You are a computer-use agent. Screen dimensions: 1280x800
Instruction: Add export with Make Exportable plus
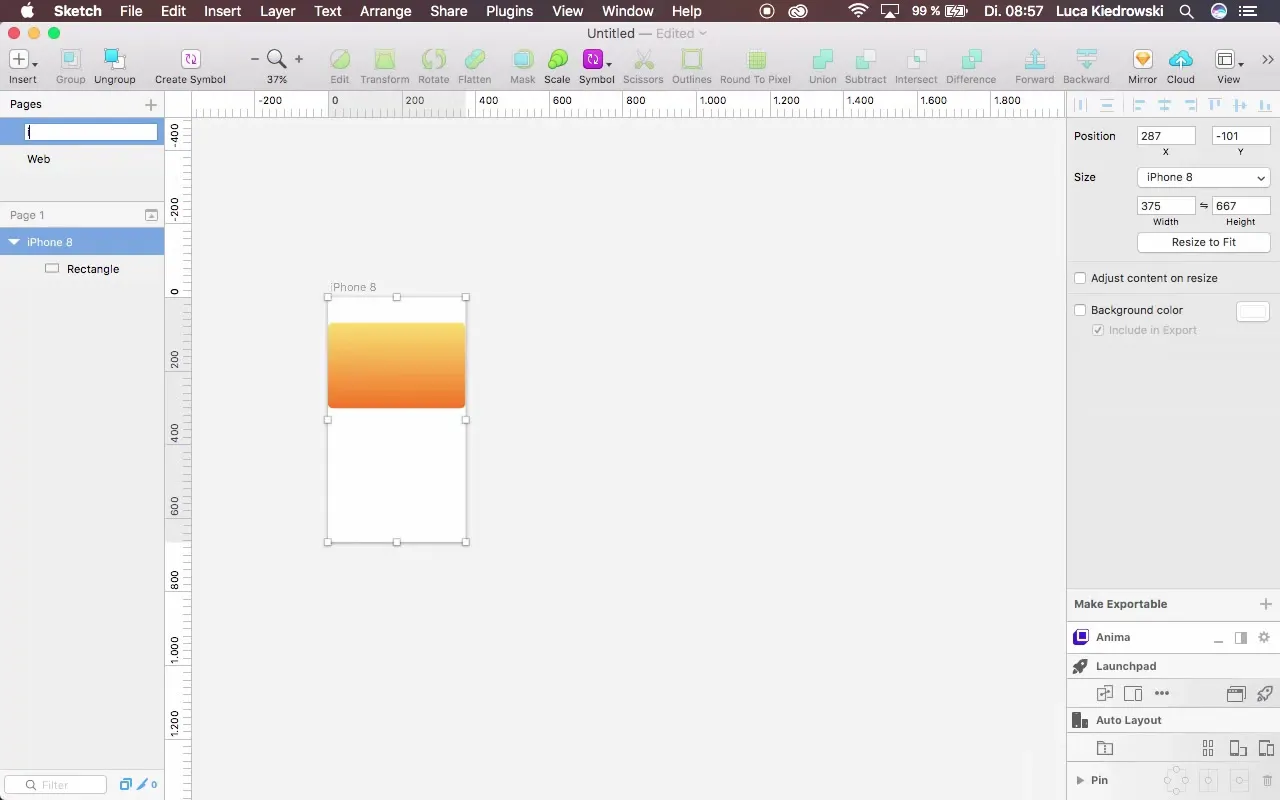tap(1266, 604)
